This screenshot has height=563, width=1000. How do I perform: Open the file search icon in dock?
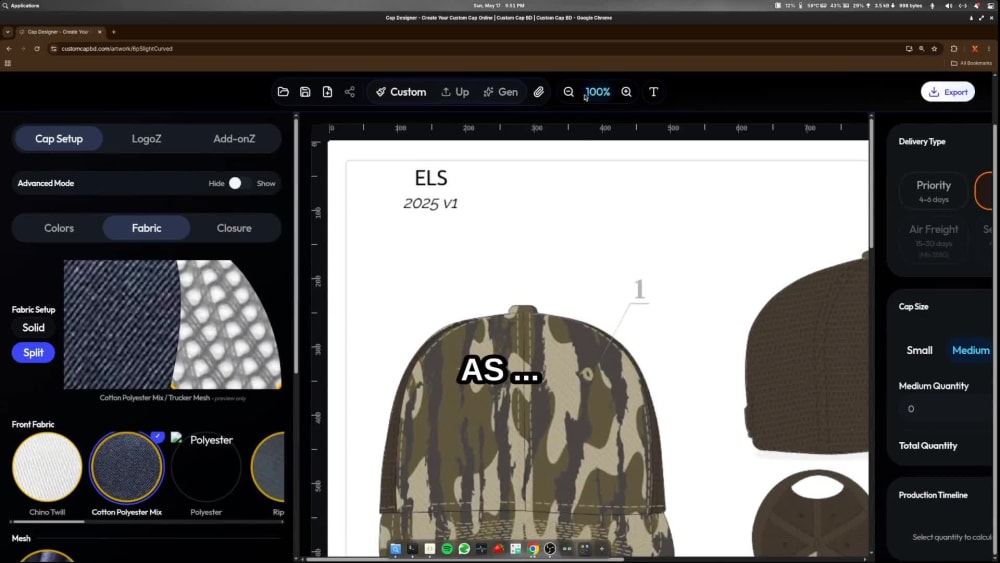point(395,549)
